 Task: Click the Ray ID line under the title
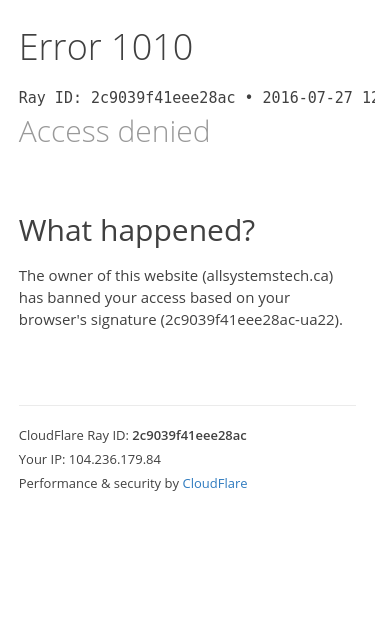coord(197,98)
